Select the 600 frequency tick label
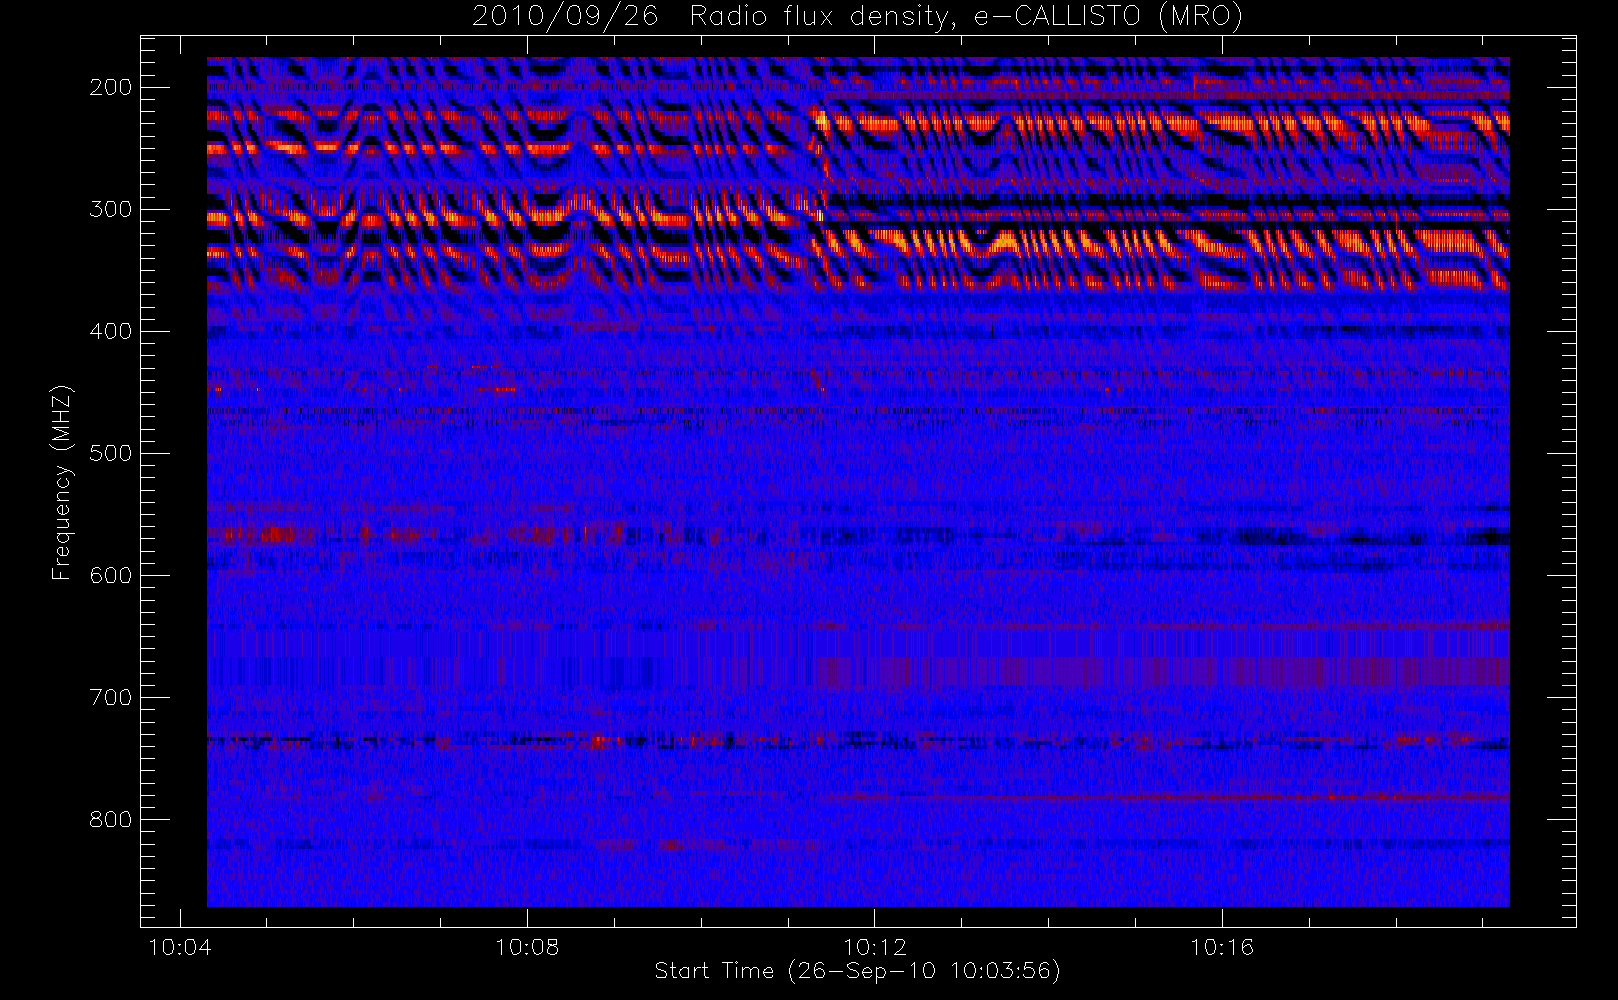 pyautogui.click(x=111, y=575)
